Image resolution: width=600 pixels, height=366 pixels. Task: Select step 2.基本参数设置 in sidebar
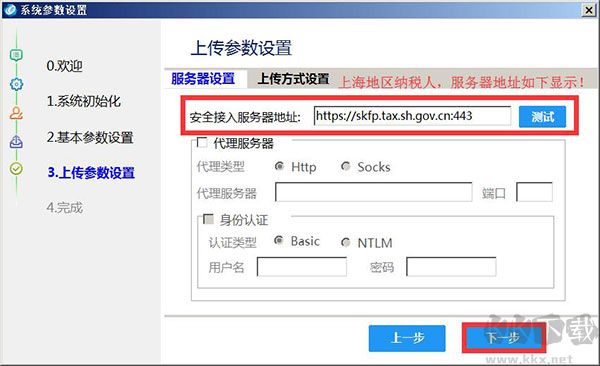pos(90,137)
